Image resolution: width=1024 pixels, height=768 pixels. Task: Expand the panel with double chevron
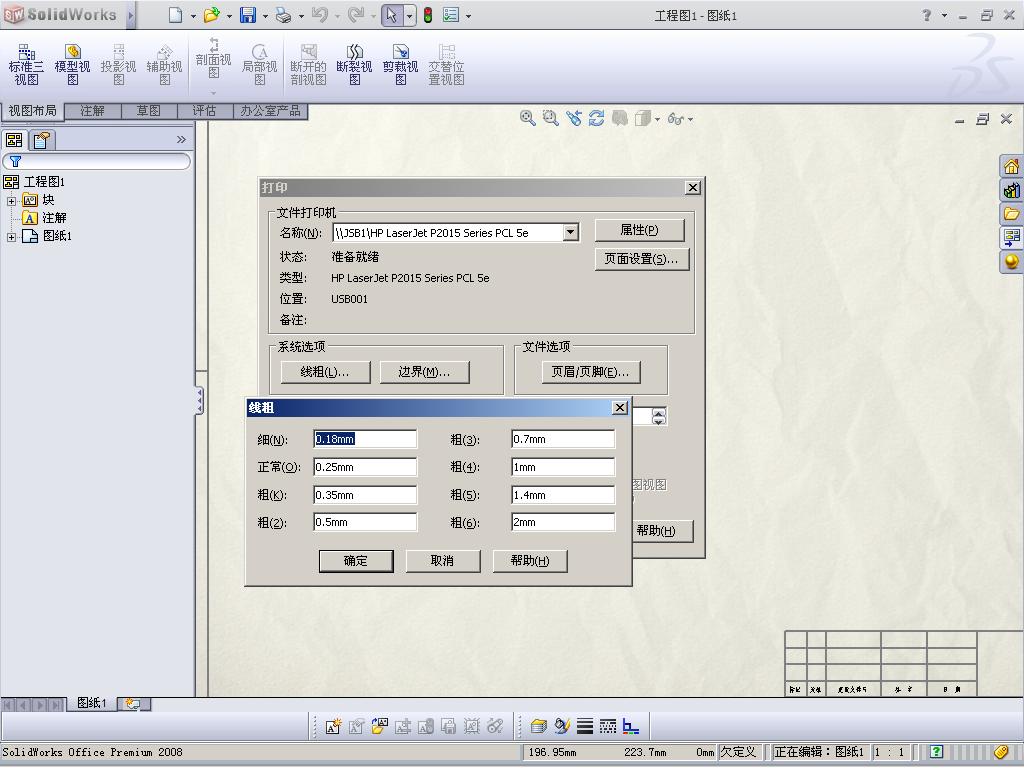[x=181, y=139]
